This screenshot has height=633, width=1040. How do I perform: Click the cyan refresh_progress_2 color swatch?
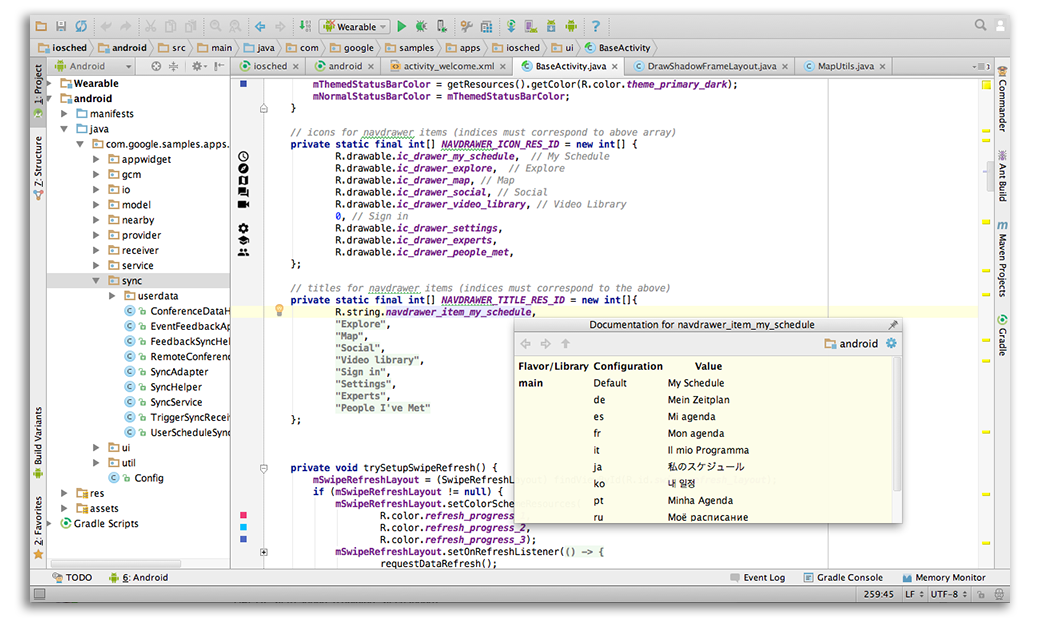[243, 528]
